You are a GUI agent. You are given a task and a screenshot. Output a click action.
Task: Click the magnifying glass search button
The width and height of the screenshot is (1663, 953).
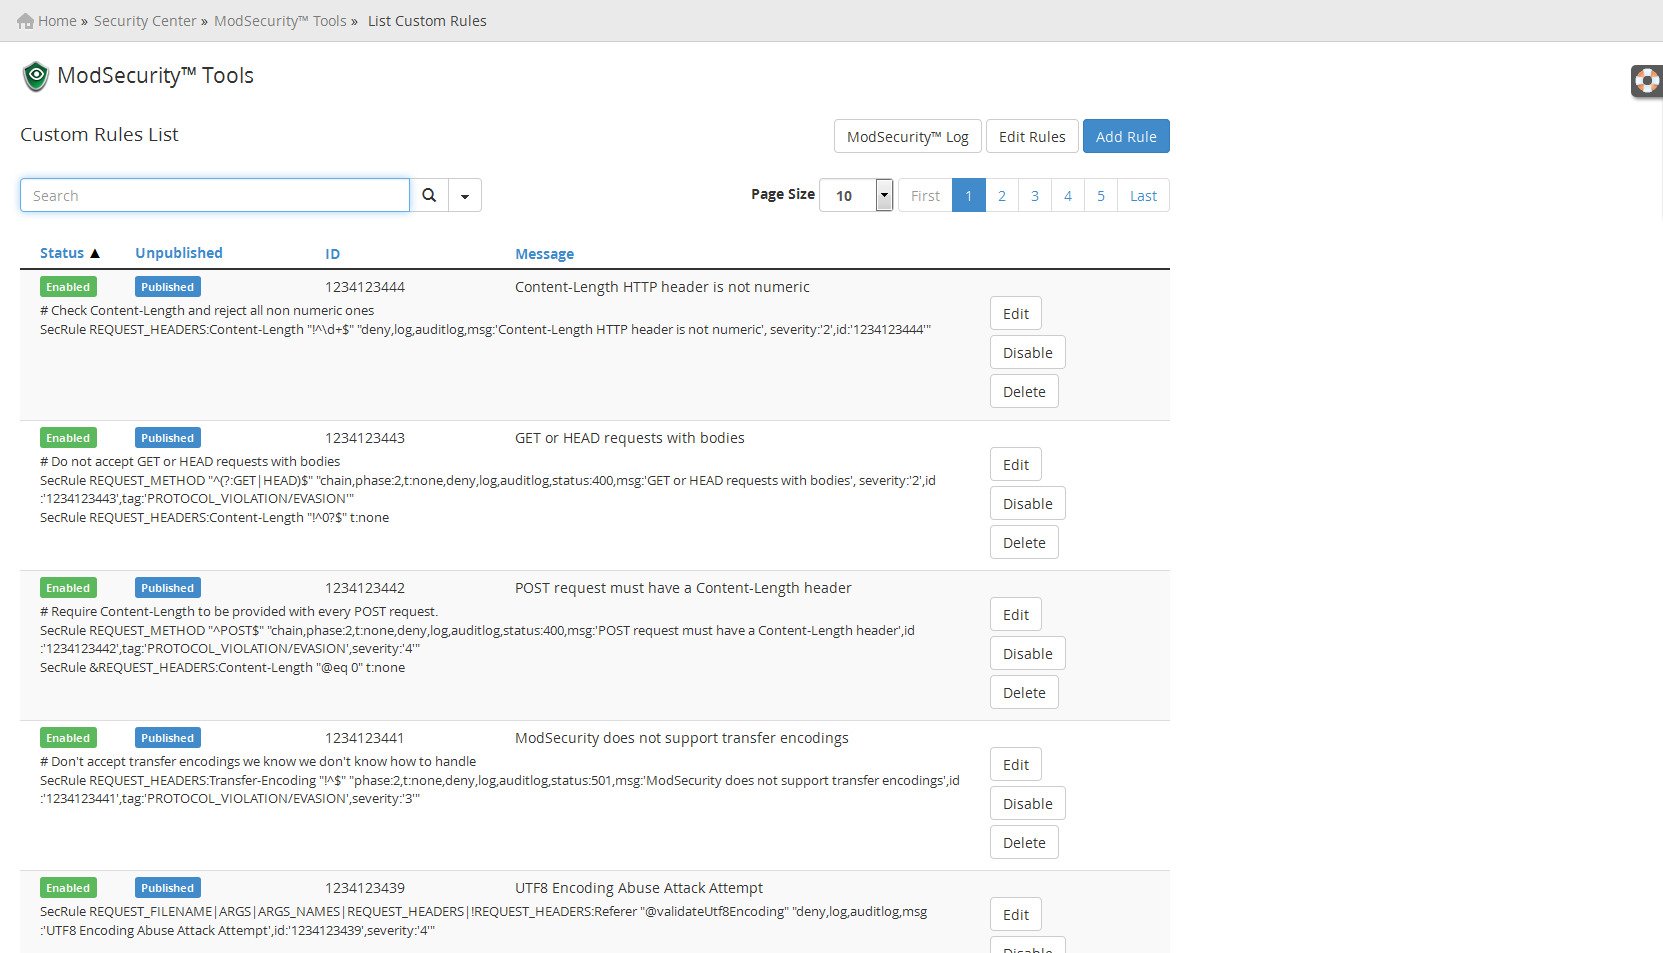(429, 195)
